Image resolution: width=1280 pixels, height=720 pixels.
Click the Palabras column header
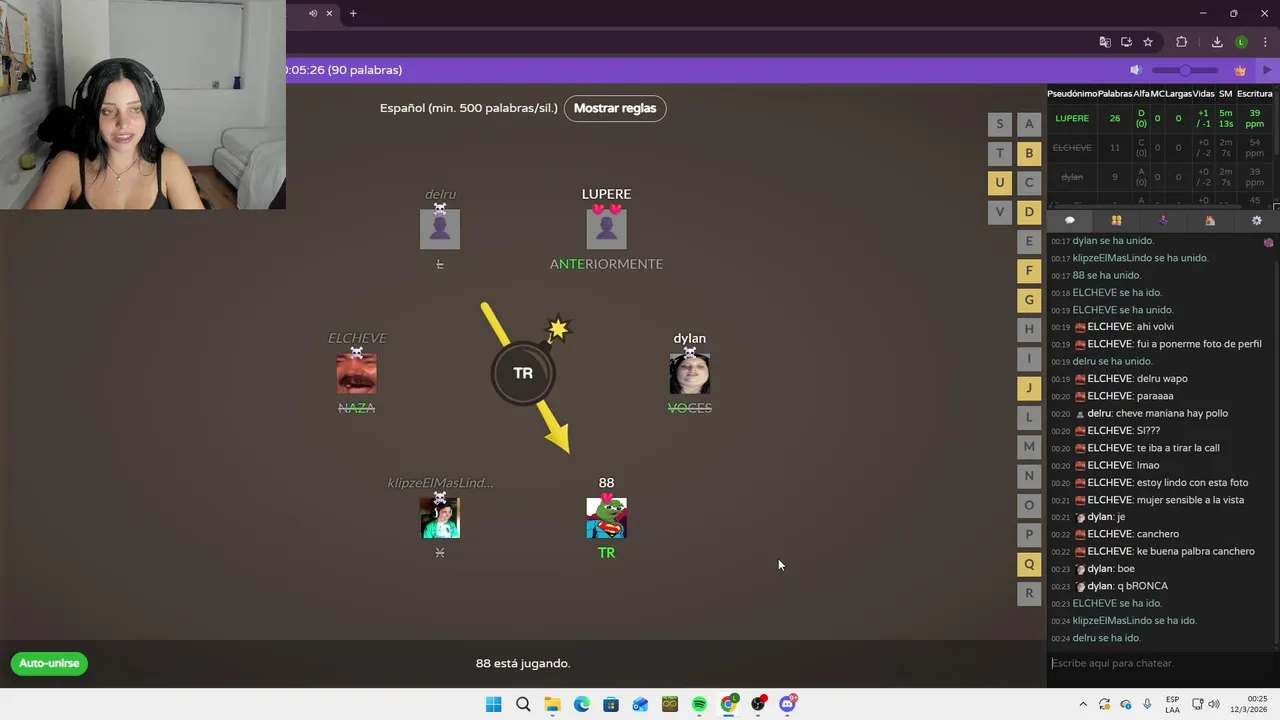(x=1115, y=93)
